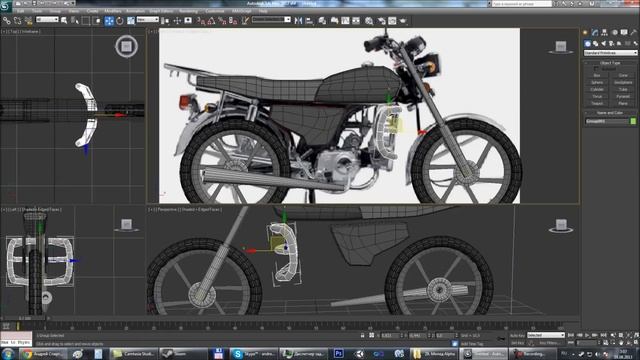Switch to Display command panel tab

(x=624, y=32)
